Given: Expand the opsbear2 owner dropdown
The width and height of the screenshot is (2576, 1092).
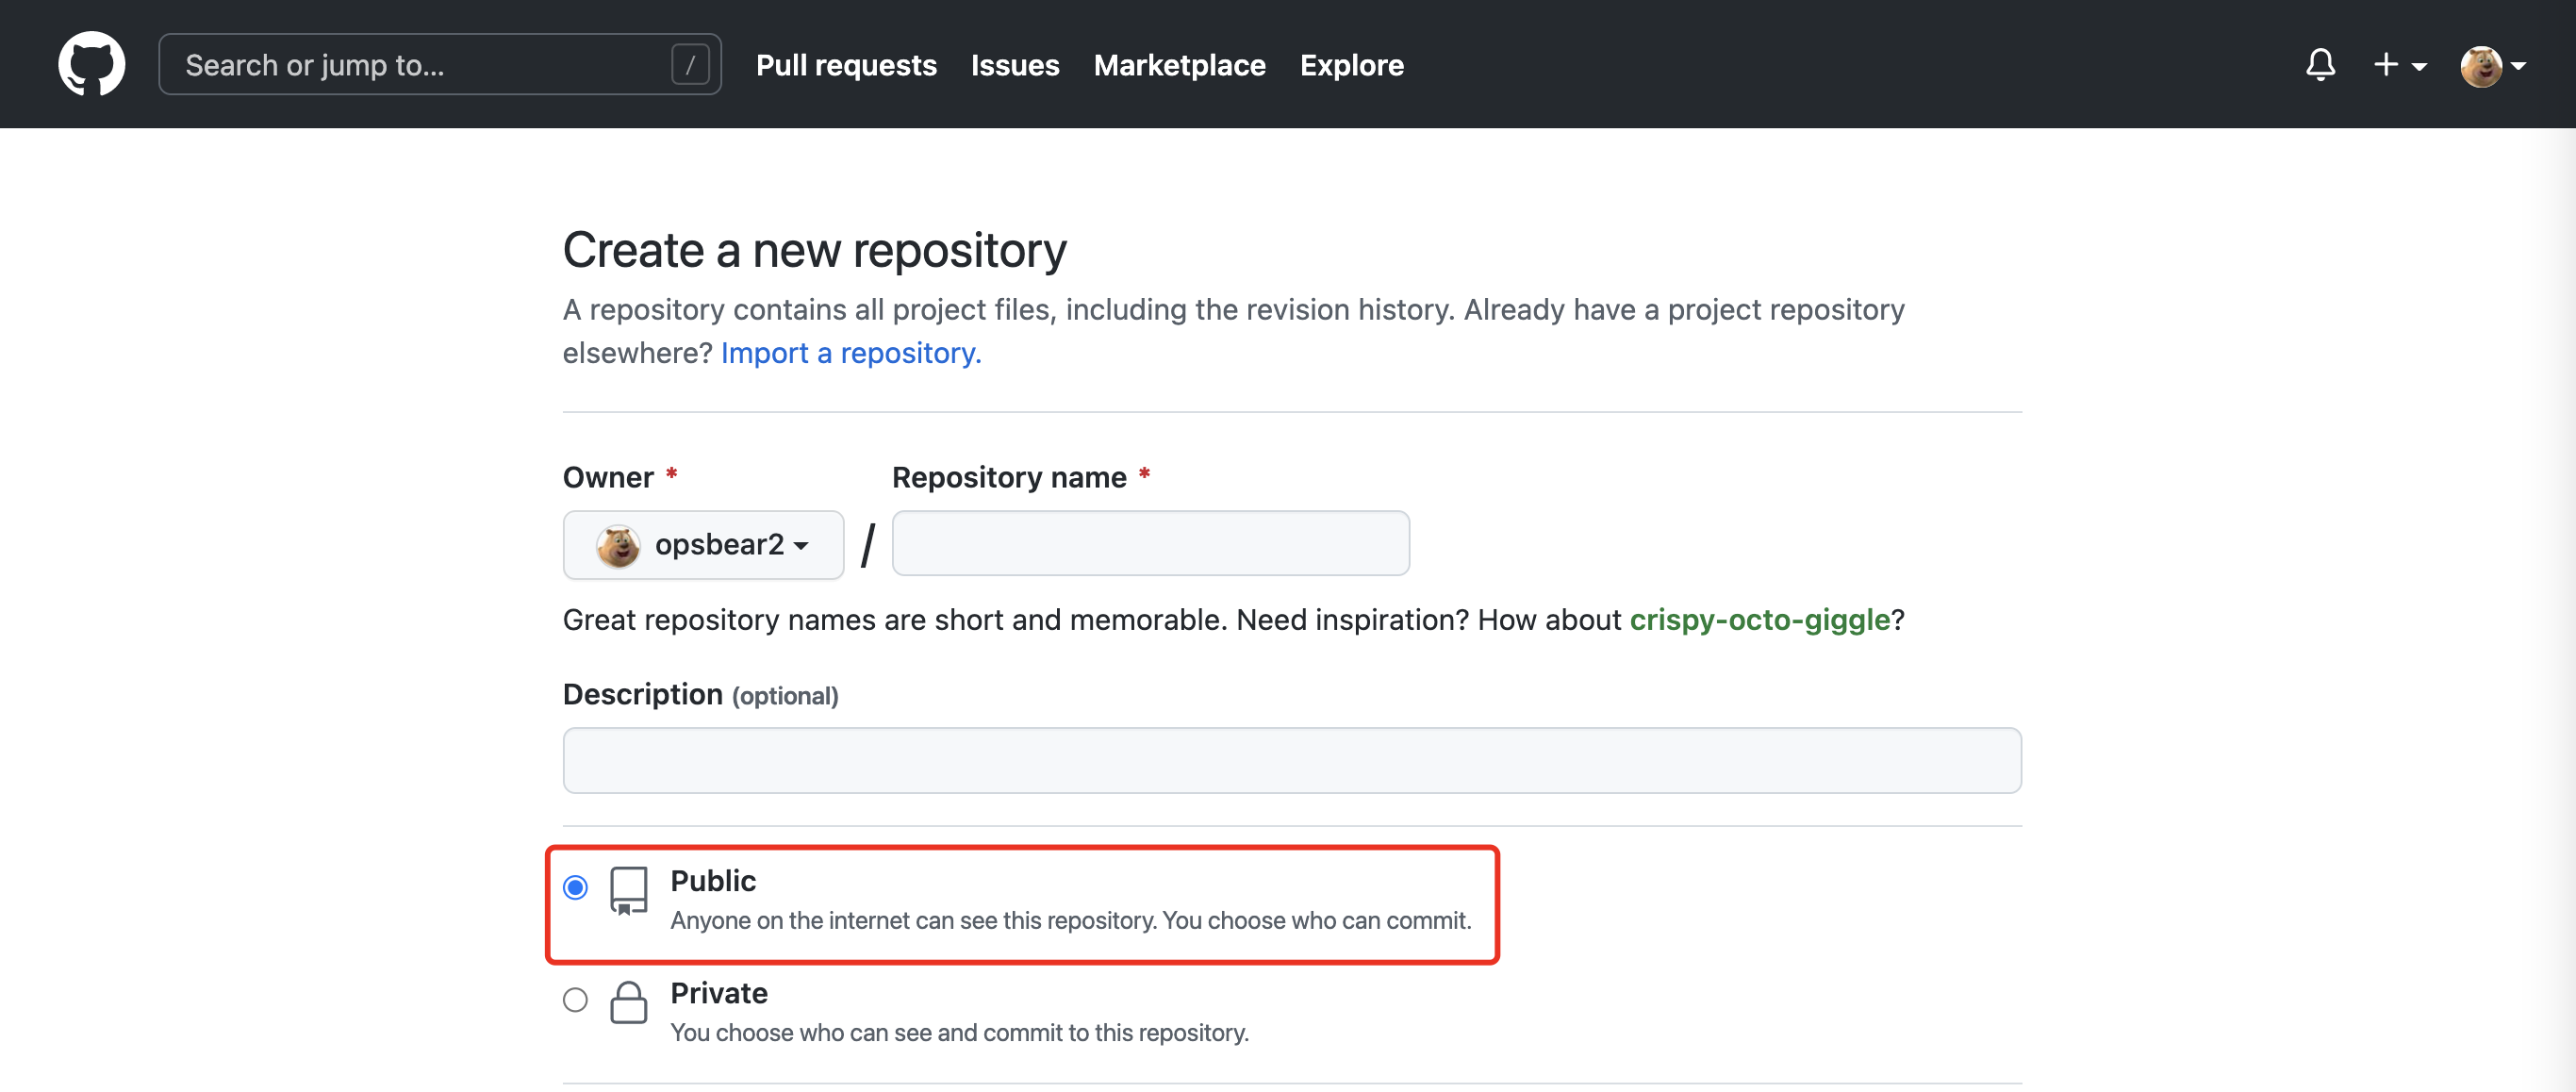Looking at the screenshot, I should tap(703, 545).
